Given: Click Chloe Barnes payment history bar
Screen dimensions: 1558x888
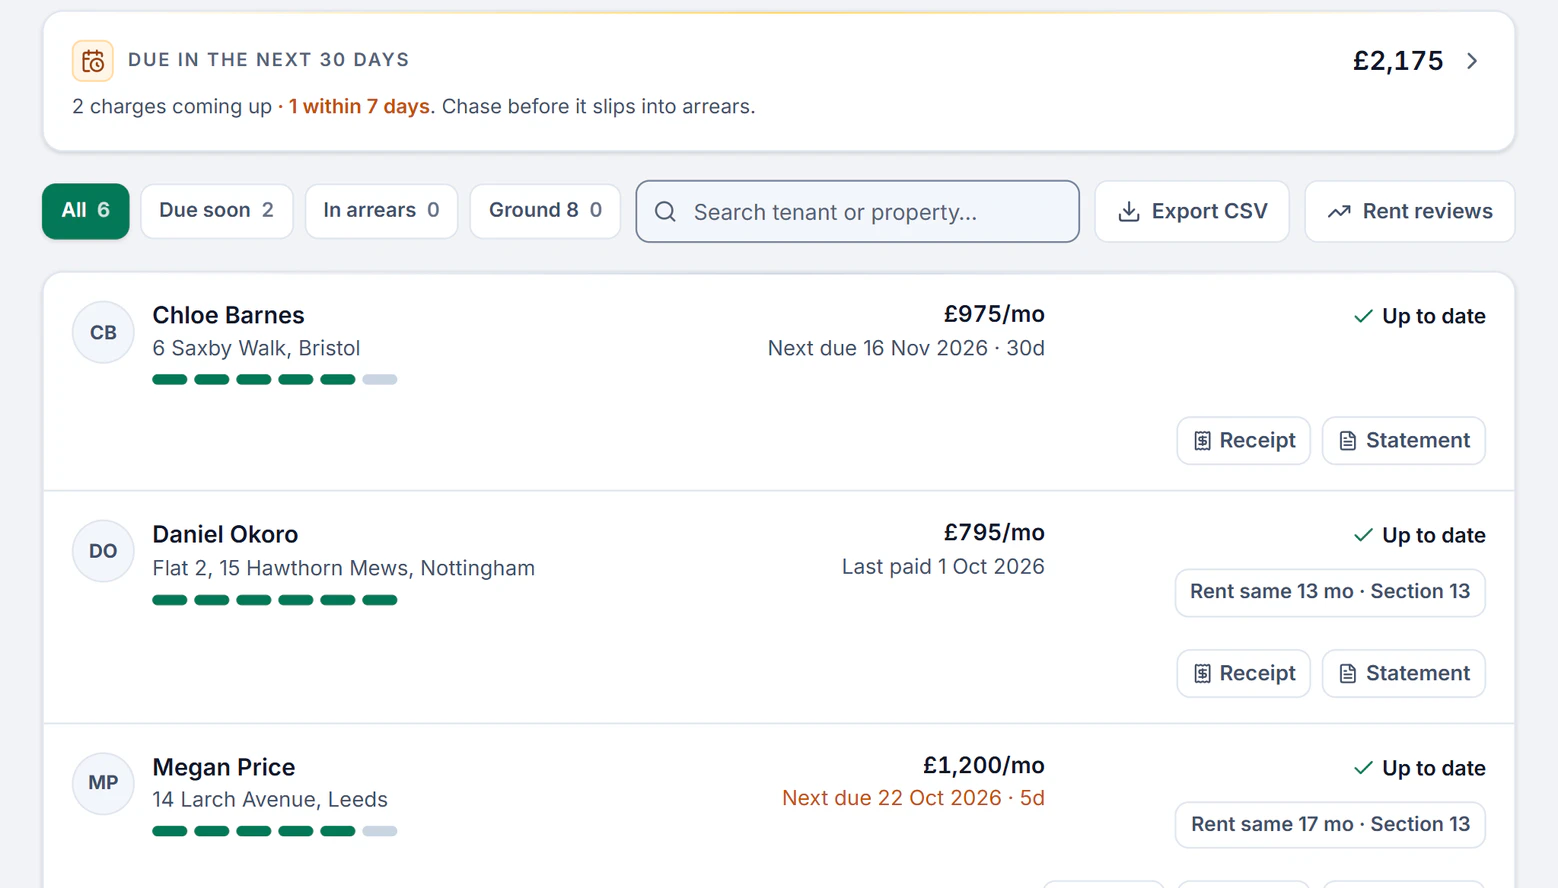Looking at the screenshot, I should 275,380.
